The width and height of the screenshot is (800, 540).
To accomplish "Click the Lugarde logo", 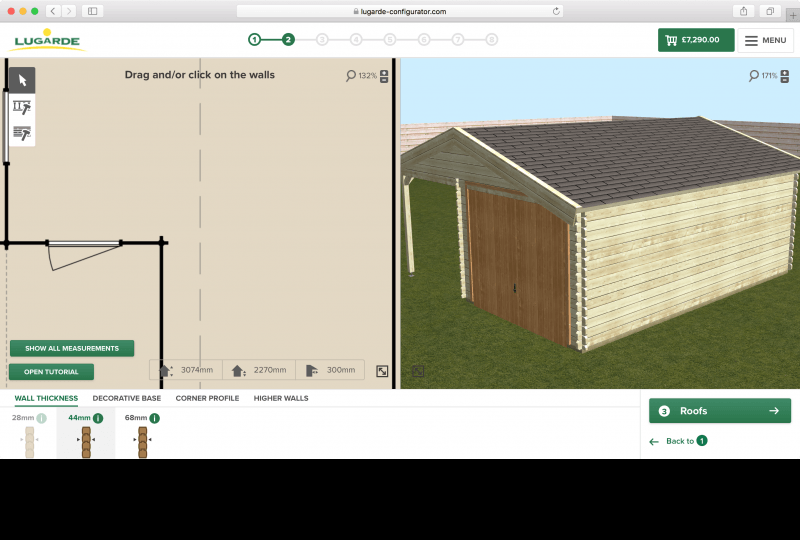I will tap(47, 40).
